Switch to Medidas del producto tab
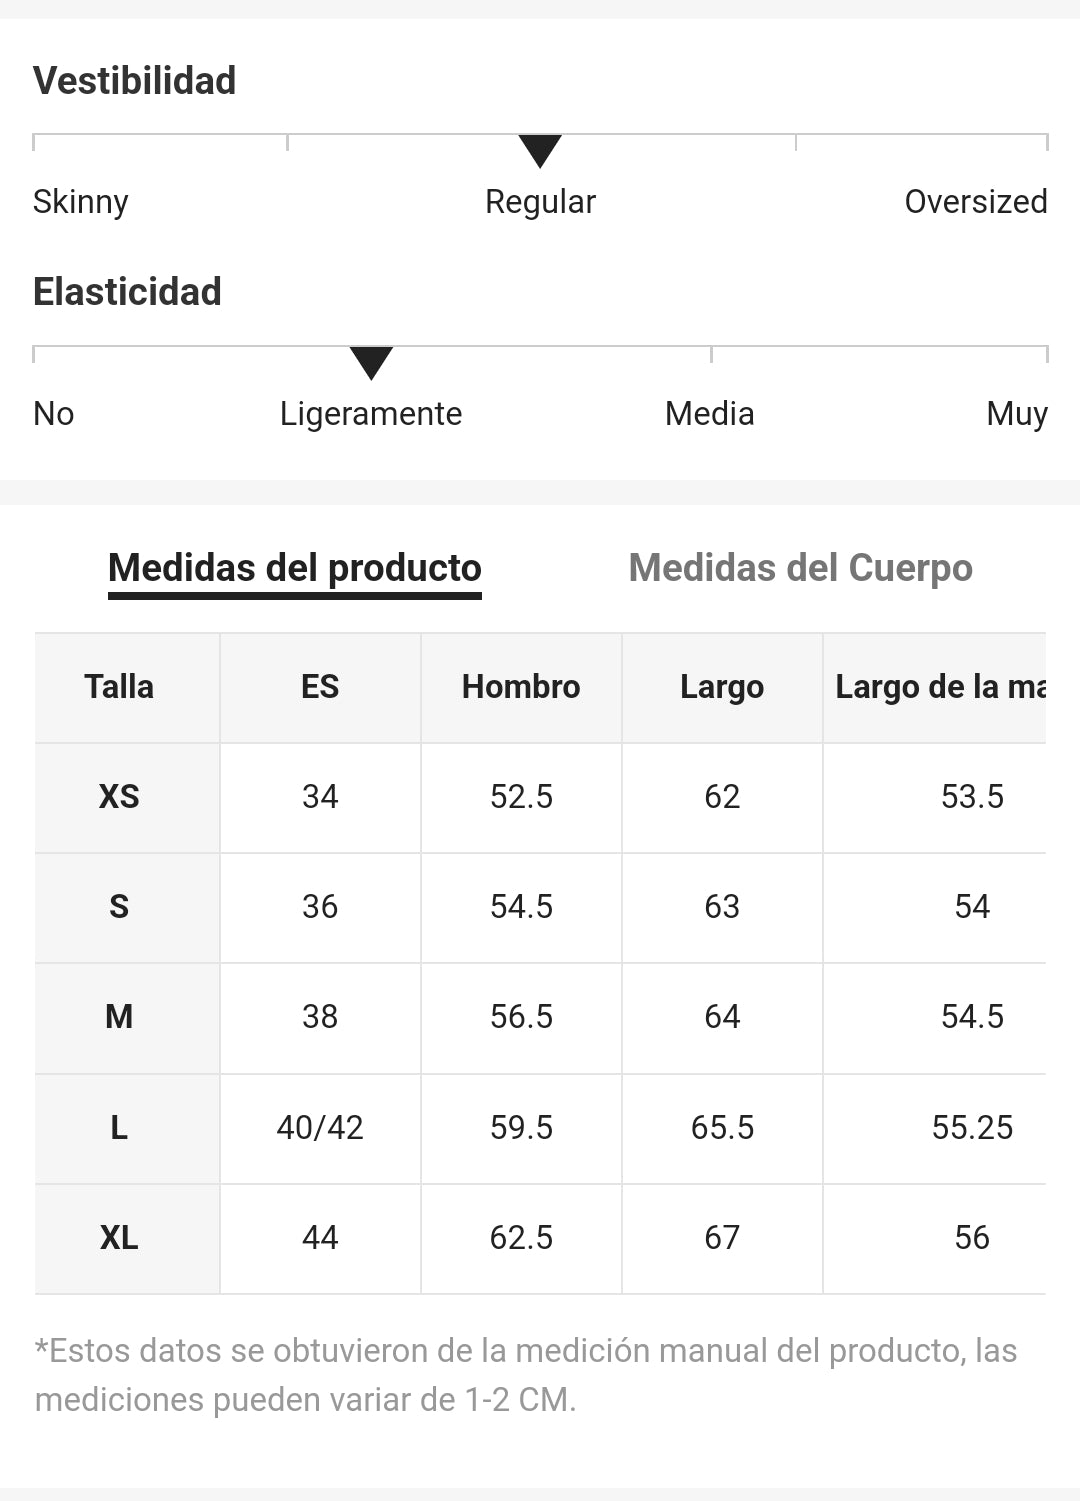The height and width of the screenshot is (1501, 1080). click(294, 568)
